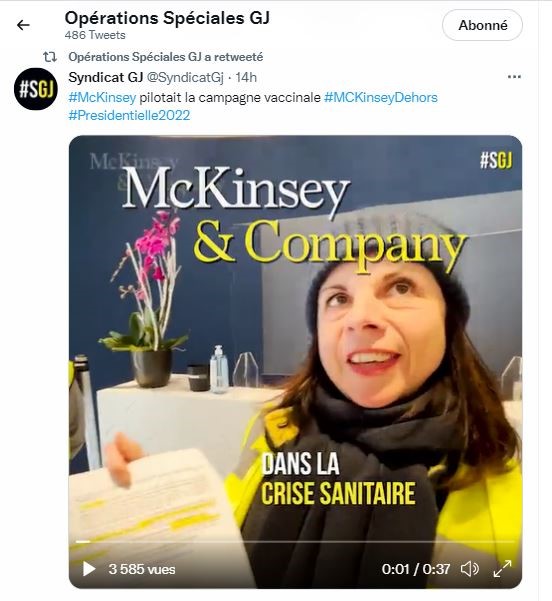Click the 'Opérations Spéciales GJ a retweeté' label
552x601 pixels.
(x=166, y=57)
